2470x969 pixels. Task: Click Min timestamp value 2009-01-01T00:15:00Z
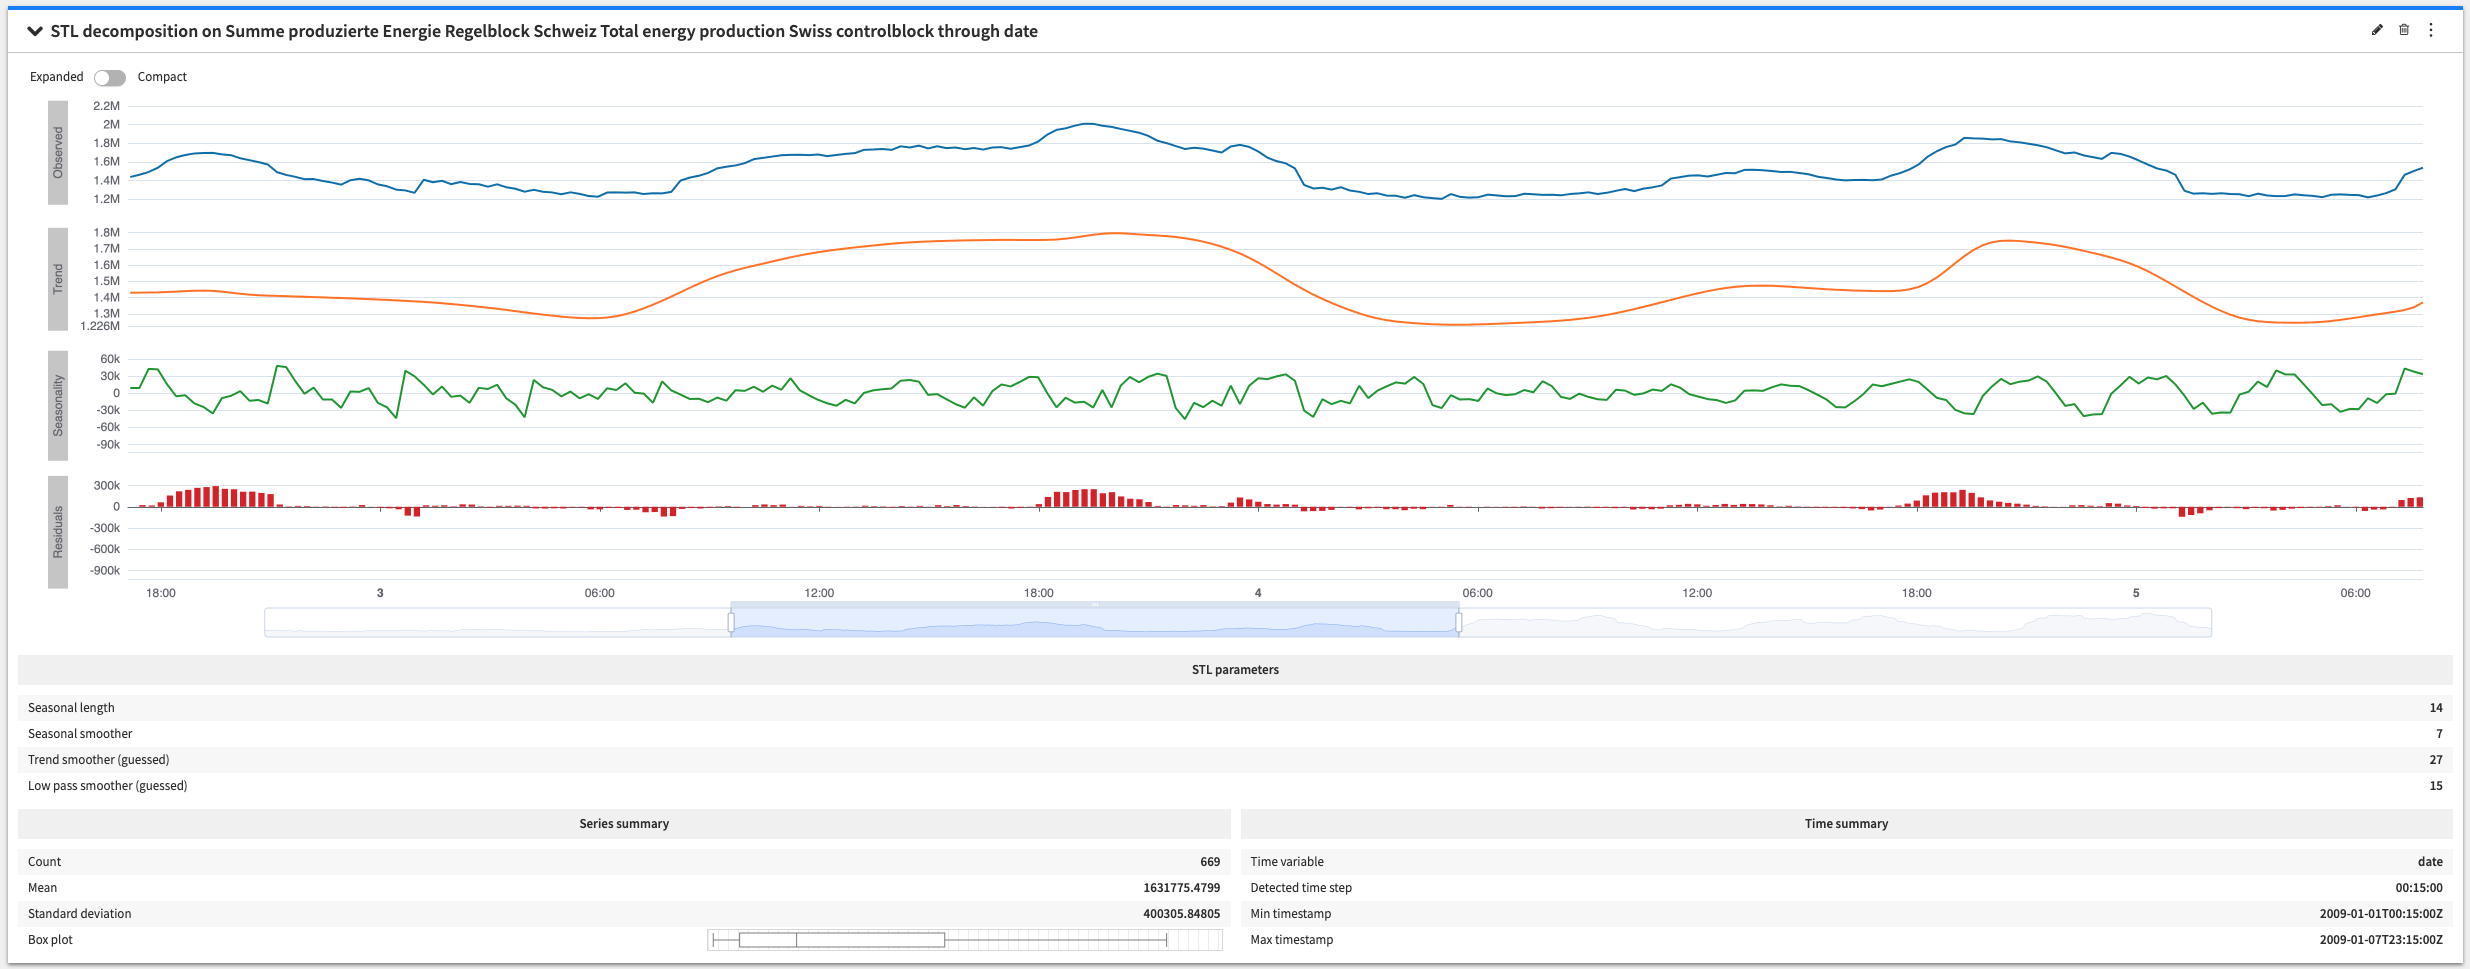[x=2381, y=914]
